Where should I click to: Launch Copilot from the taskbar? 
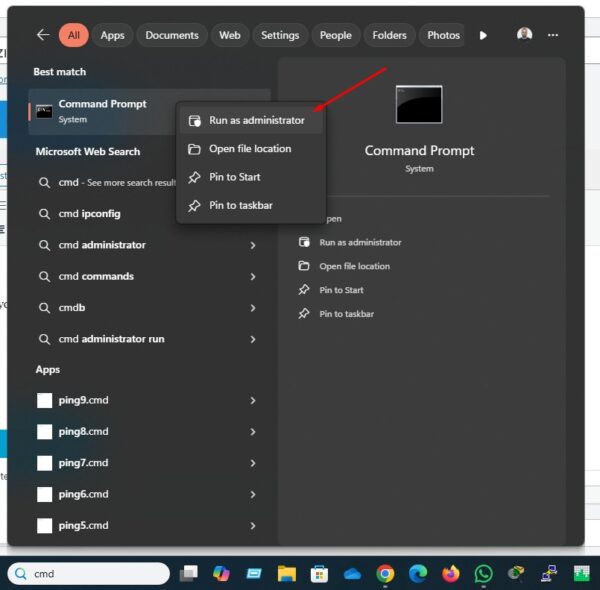[221, 574]
